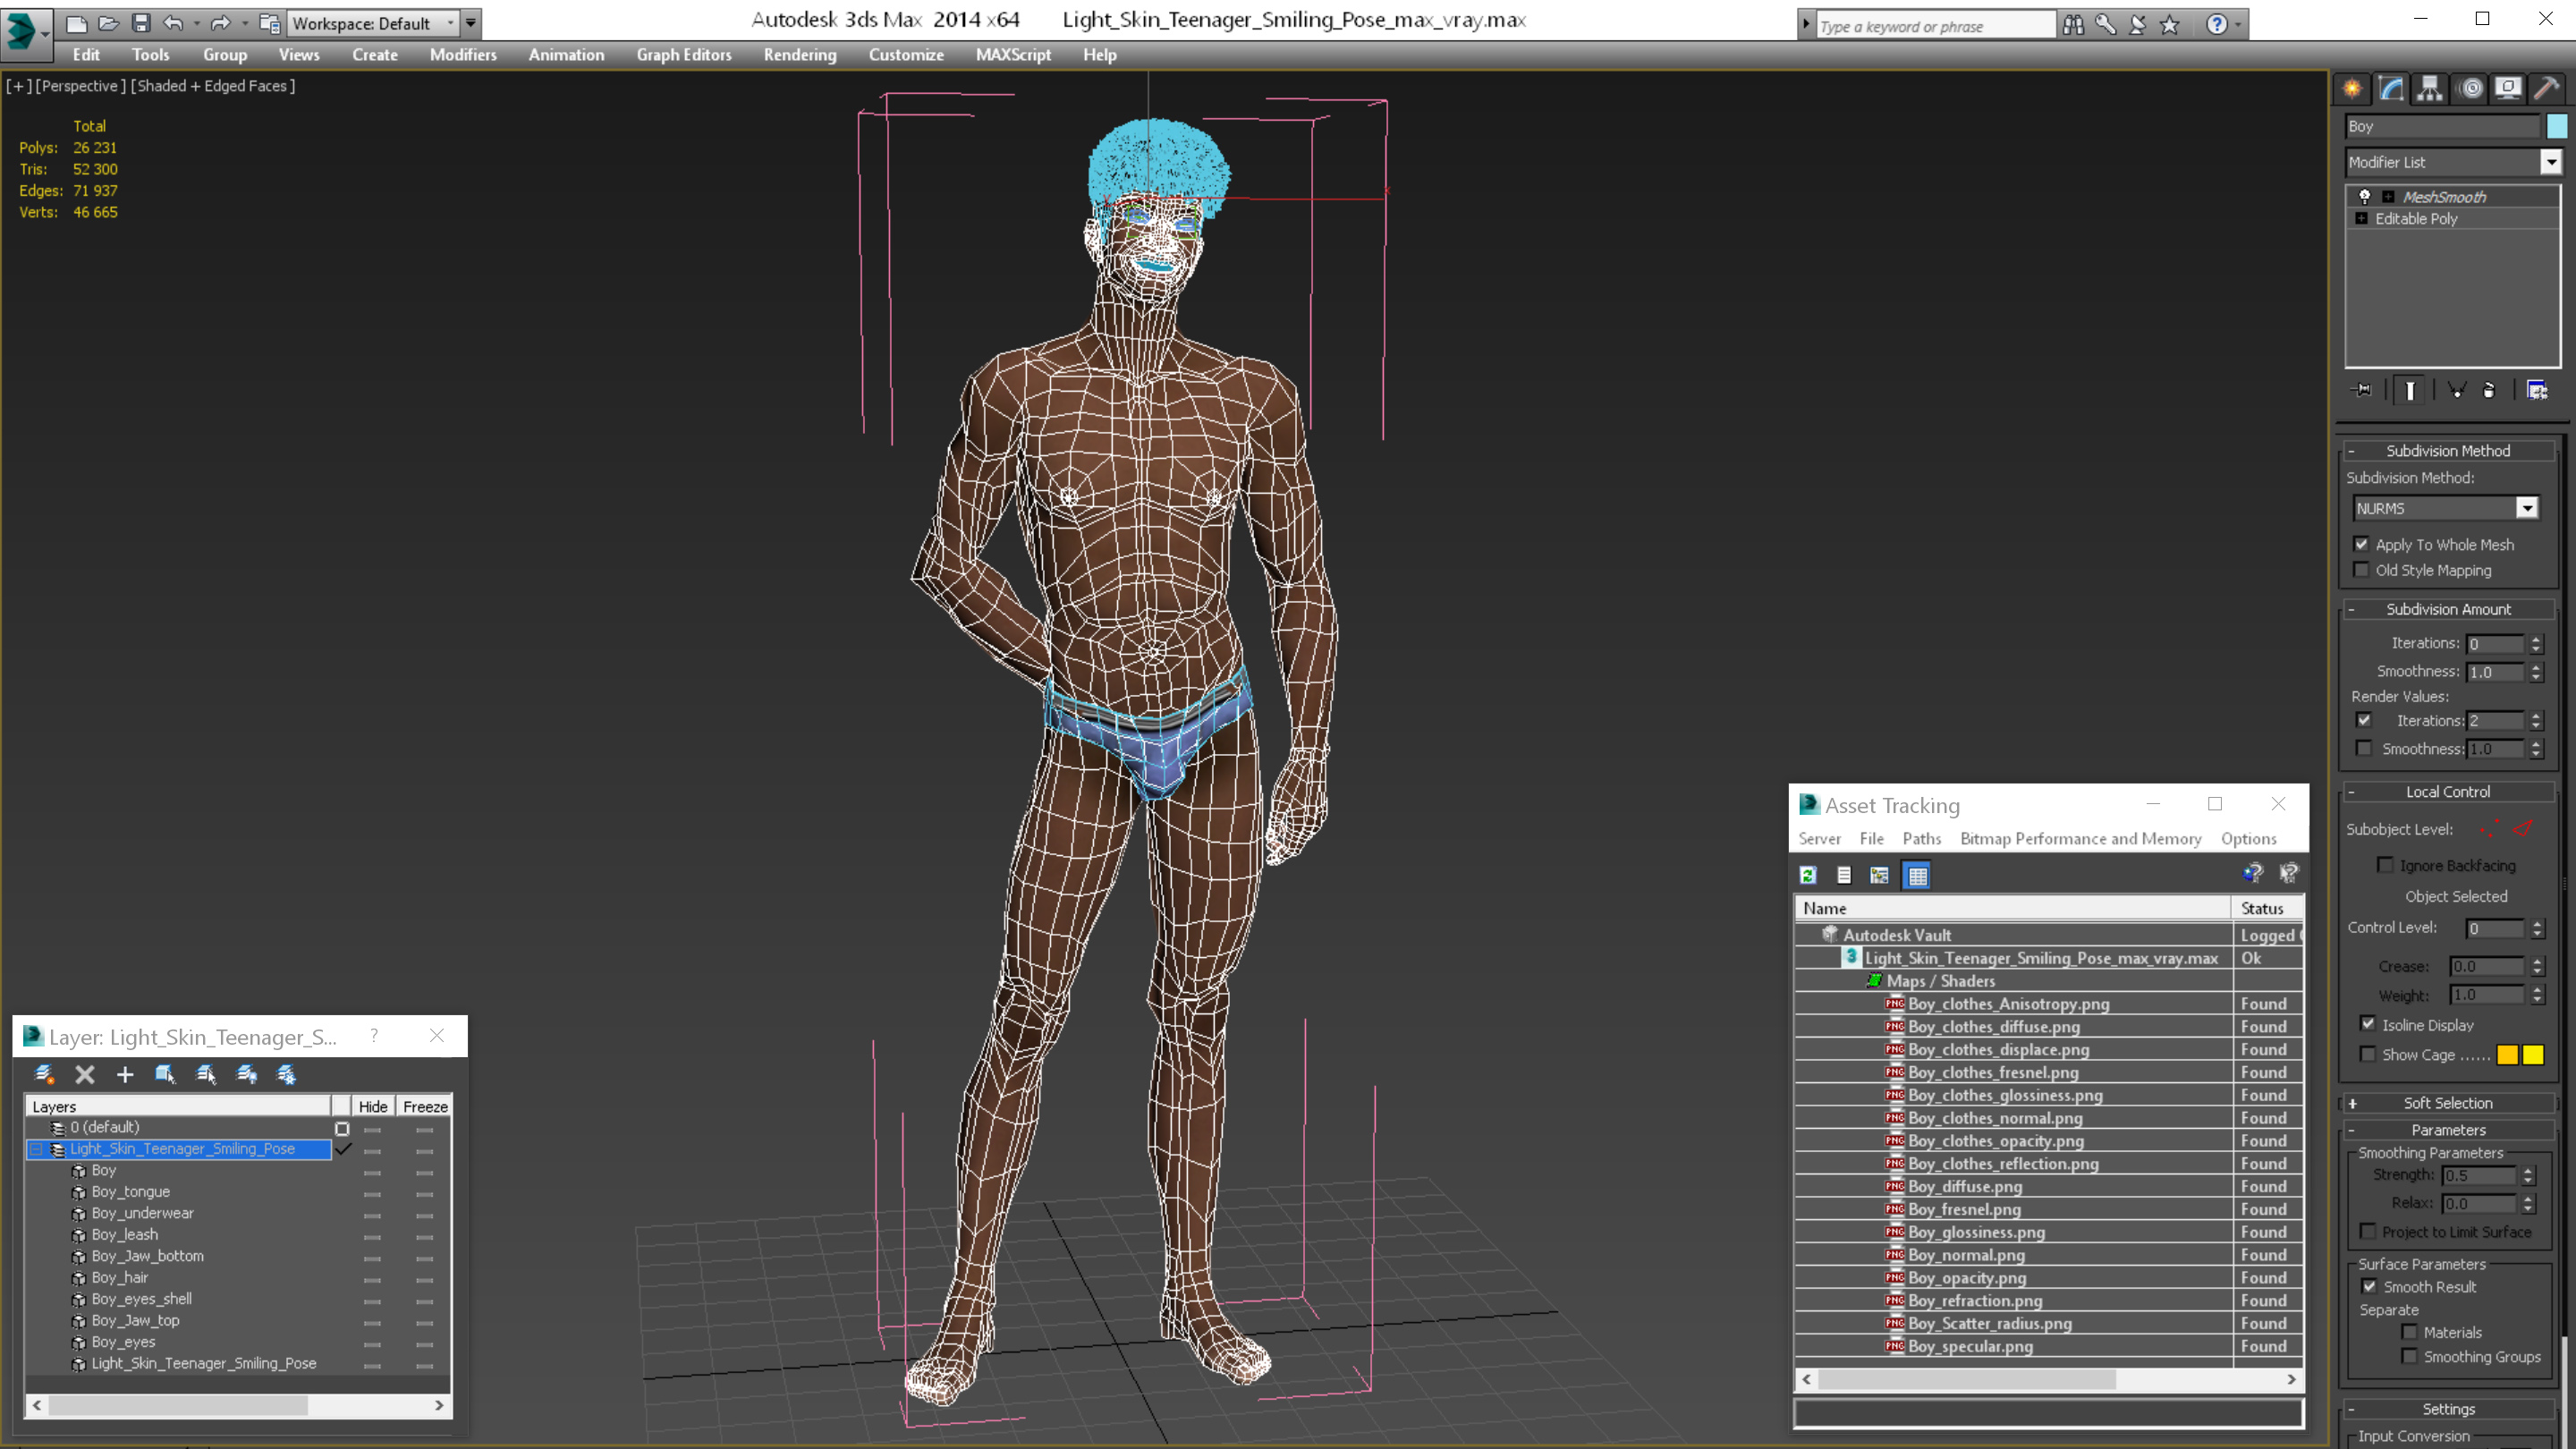Toggle Isoline Display checkbox
Image resolution: width=2576 pixels, height=1449 pixels.
click(x=2367, y=1024)
